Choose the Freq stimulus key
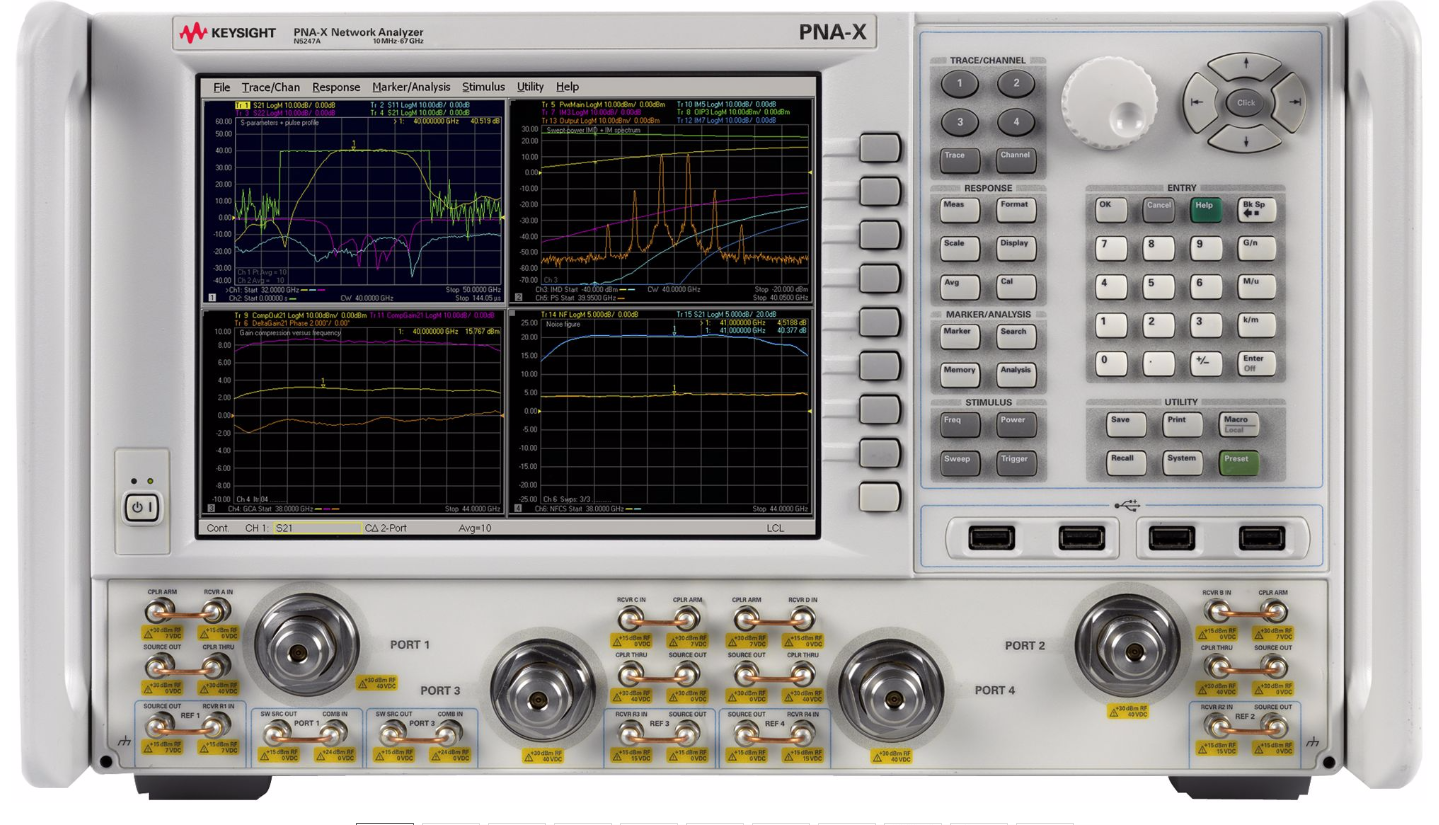Screen dimensions: 1439x825 (x=959, y=425)
